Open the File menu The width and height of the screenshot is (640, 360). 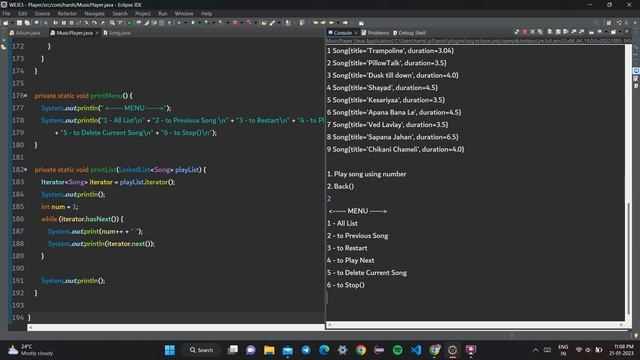(x=7, y=13)
